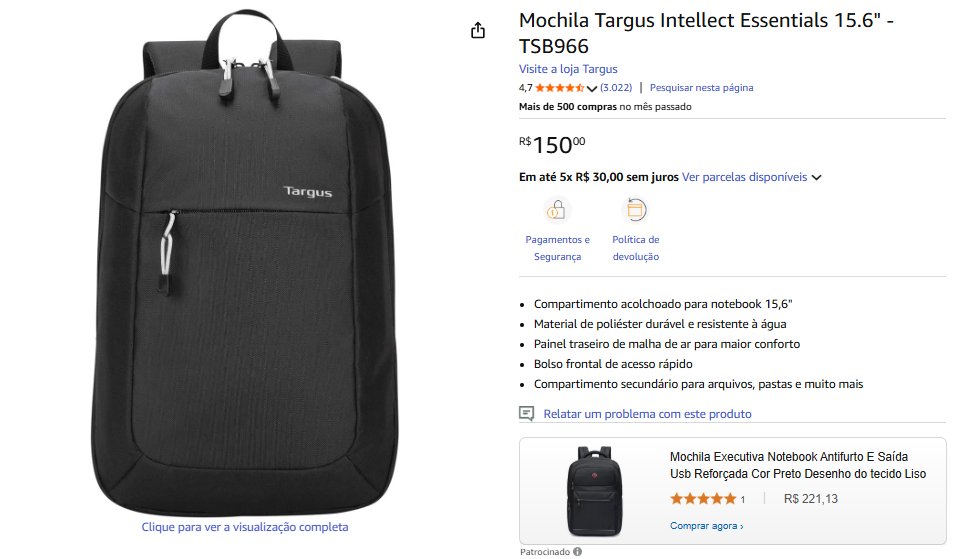
Task: Click Relatar um problema com este produto
Action: [647, 414]
